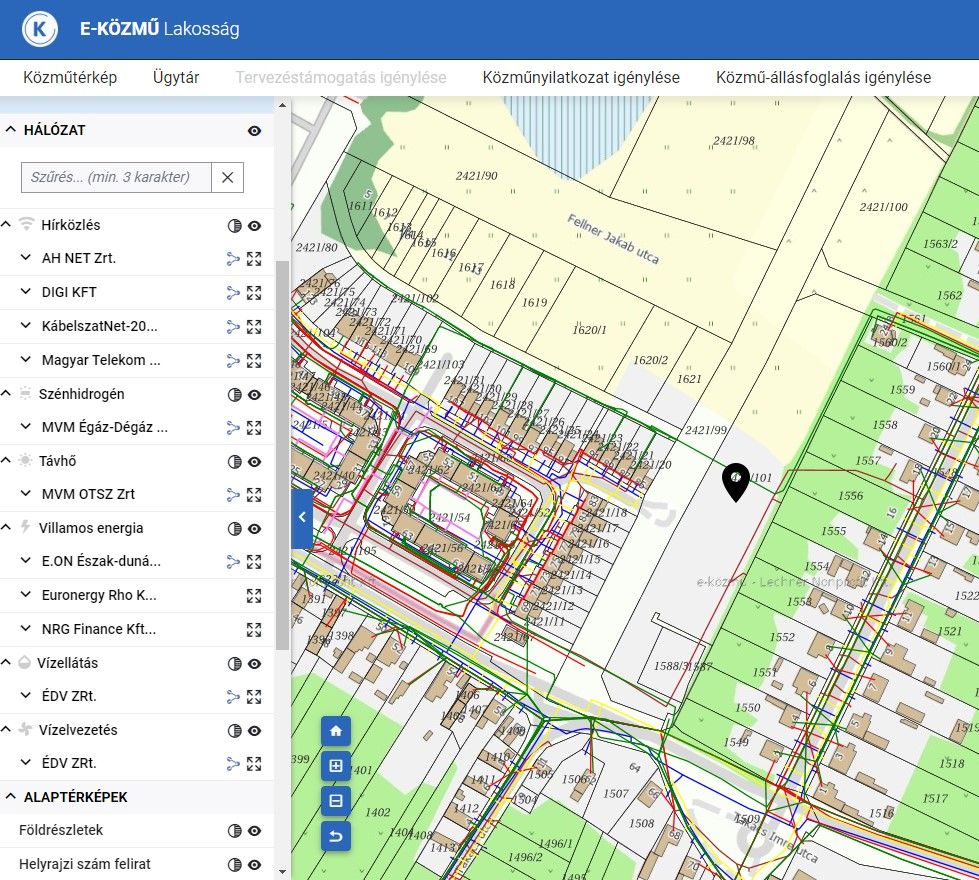Viewport: 979px width, 880px height.
Task: Open the Ügytár menu item
Action: [x=176, y=77]
